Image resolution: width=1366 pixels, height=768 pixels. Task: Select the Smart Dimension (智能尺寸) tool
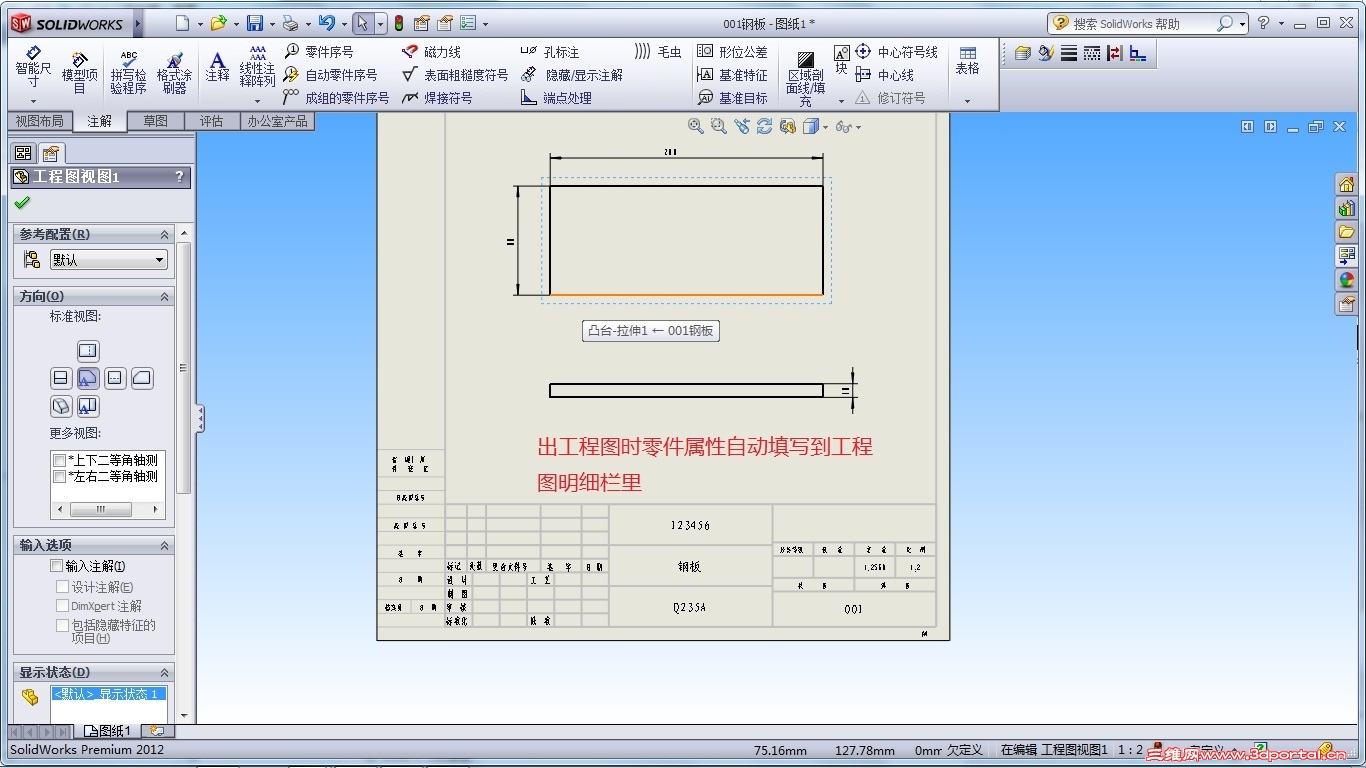(32, 67)
